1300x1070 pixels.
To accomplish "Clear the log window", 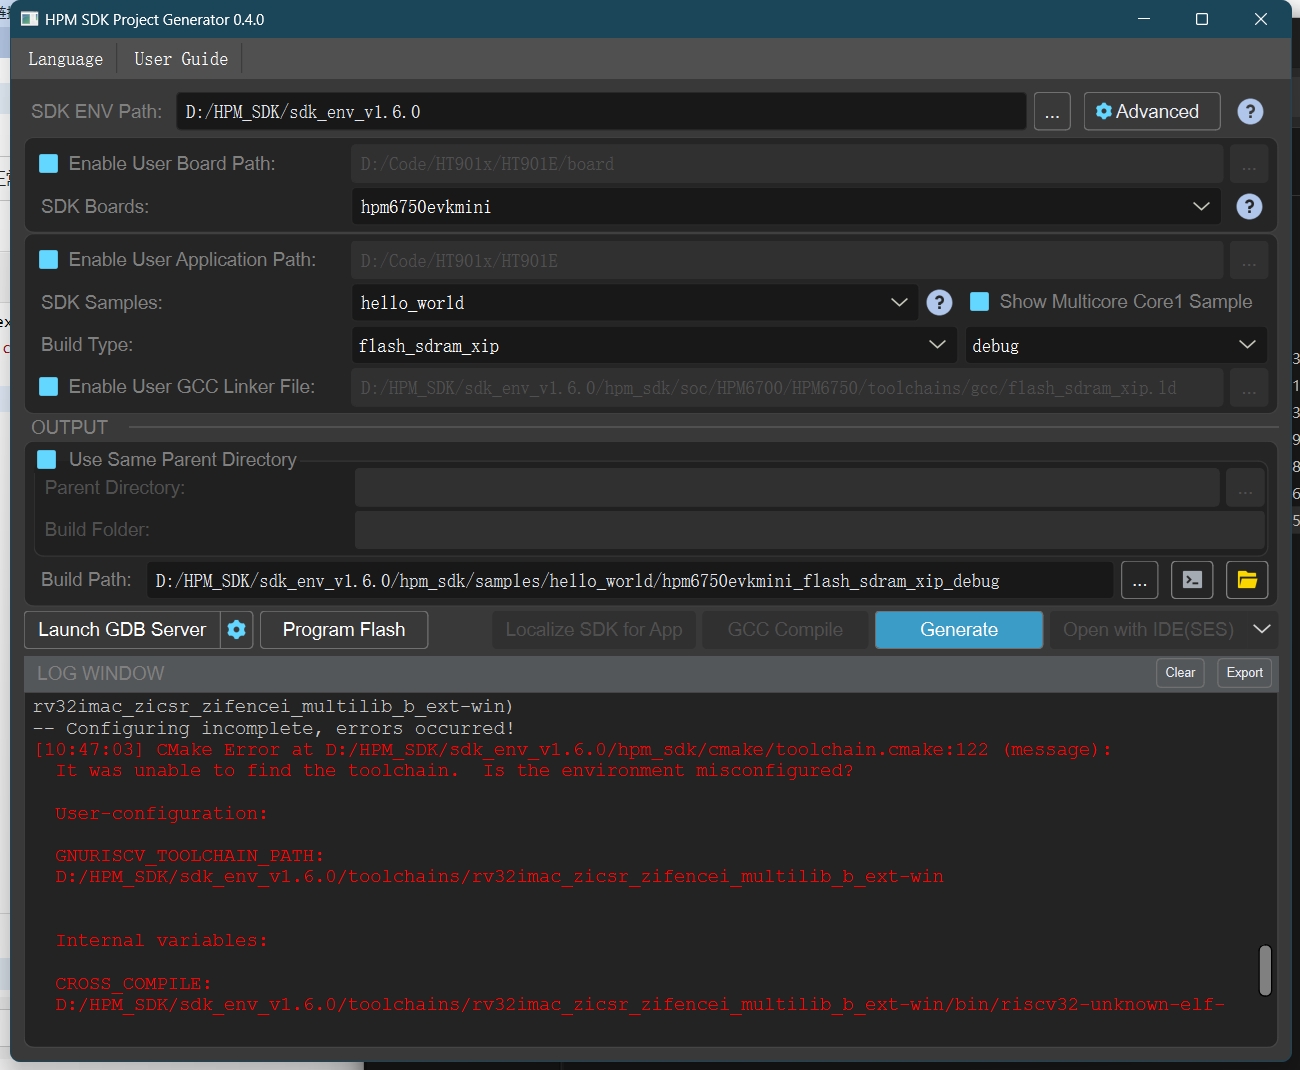I will (x=1180, y=673).
